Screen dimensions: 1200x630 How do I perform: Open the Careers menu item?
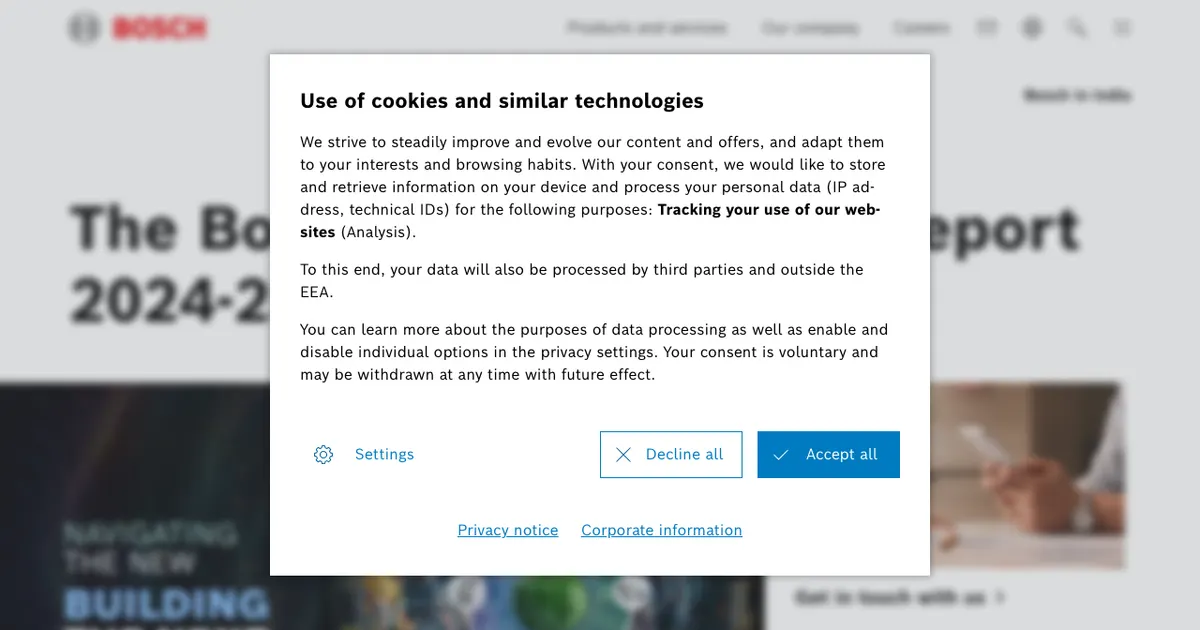(x=921, y=28)
